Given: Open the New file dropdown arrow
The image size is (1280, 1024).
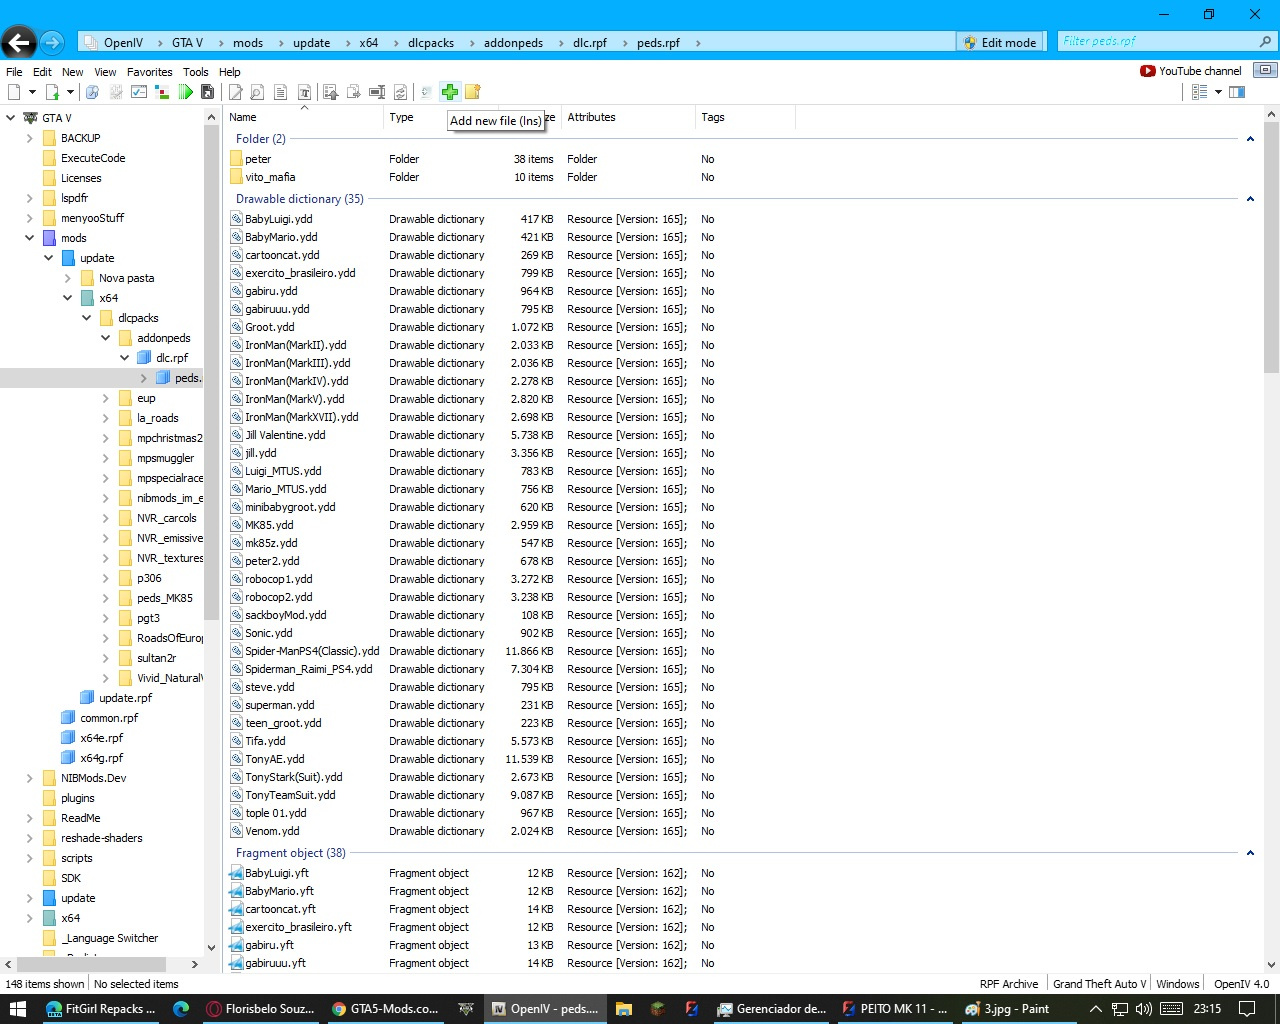Looking at the screenshot, I should [x=32, y=92].
